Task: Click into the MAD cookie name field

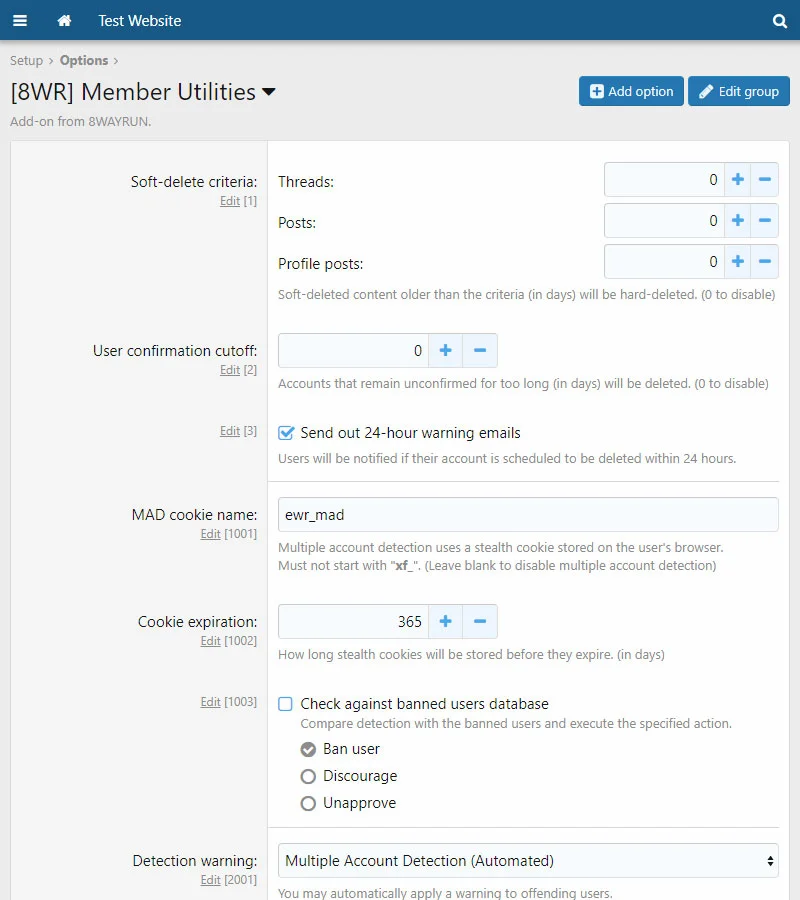Action: point(527,515)
